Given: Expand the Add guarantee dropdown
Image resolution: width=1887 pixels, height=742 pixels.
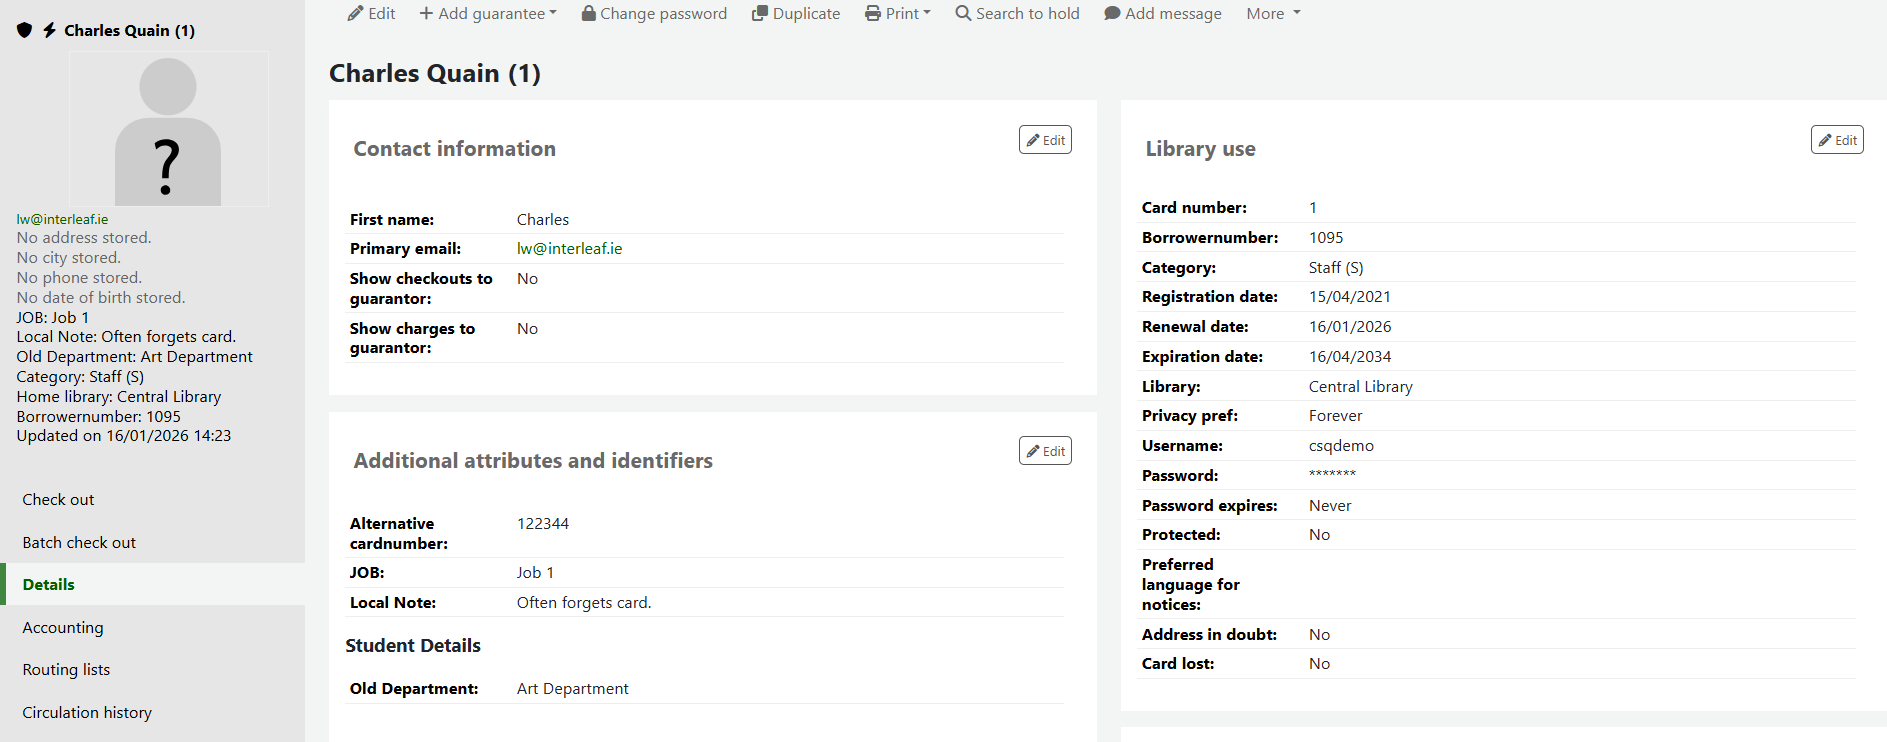Looking at the screenshot, I should pyautogui.click(x=488, y=14).
